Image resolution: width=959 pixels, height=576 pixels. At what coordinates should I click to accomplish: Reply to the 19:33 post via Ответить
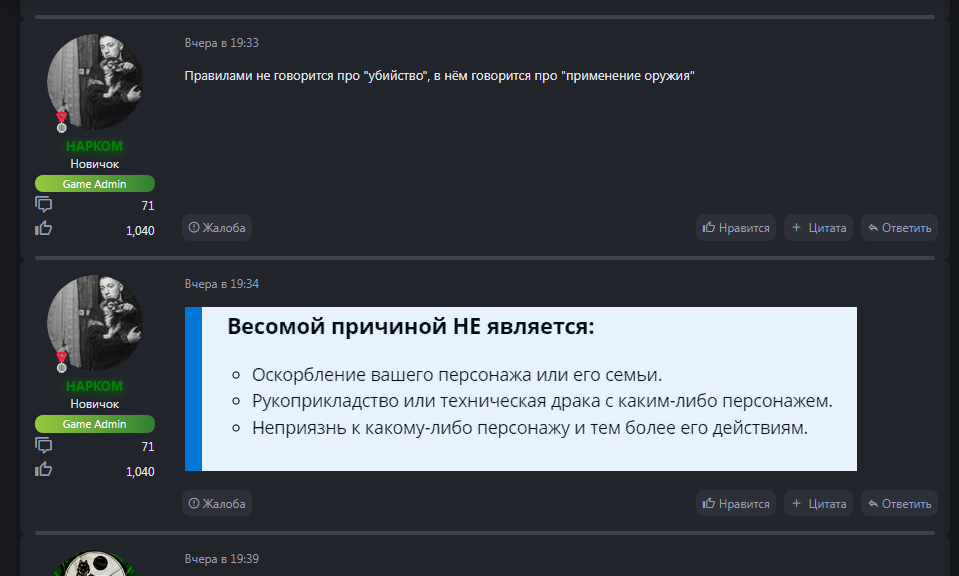coord(899,228)
